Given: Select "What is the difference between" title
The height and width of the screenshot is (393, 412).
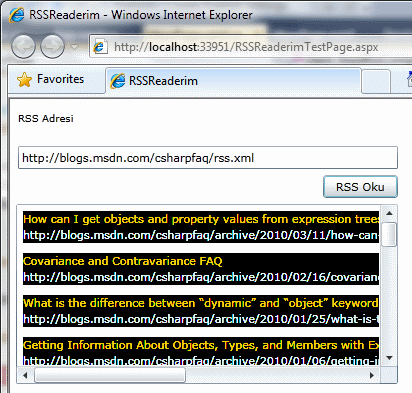Looking at the screenshot, I should click(201, 303).
